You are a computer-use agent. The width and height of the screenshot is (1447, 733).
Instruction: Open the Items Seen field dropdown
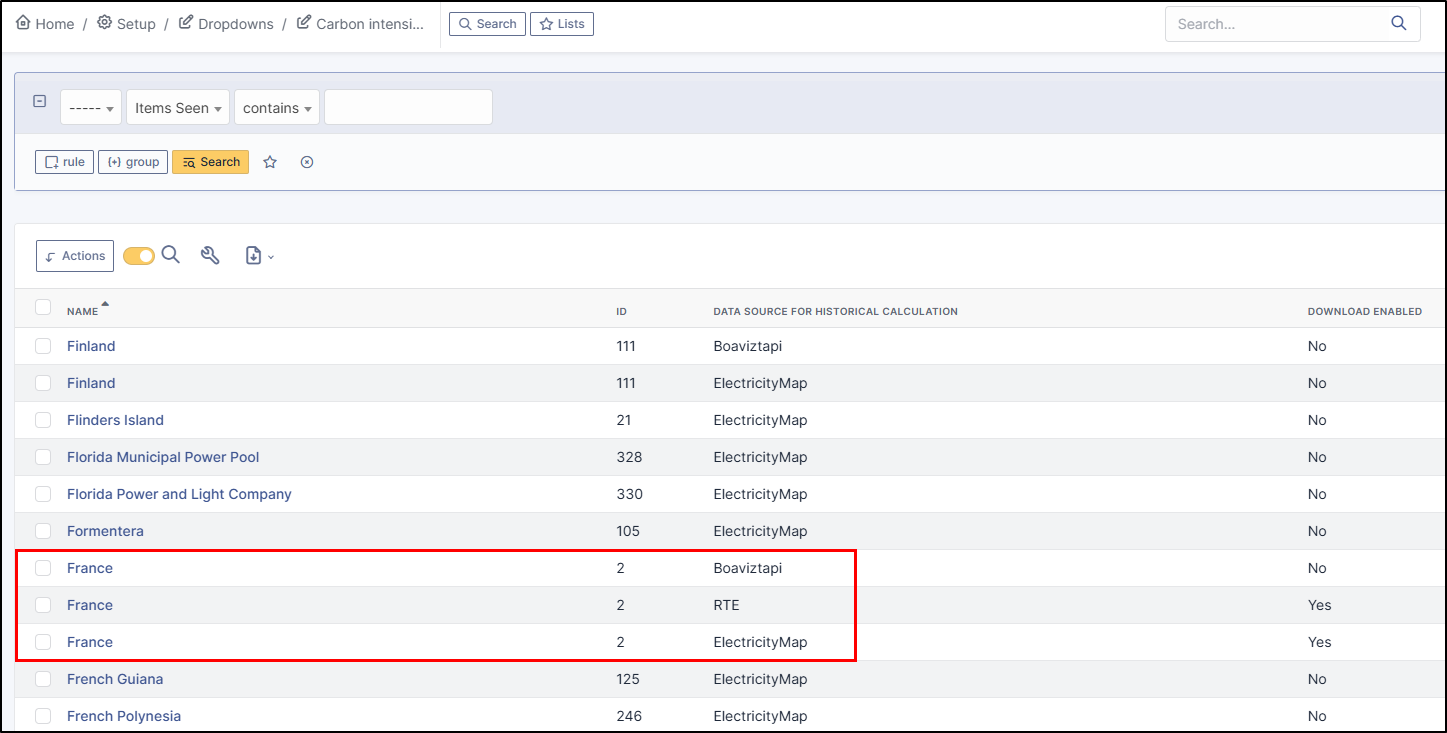(178, 108)
